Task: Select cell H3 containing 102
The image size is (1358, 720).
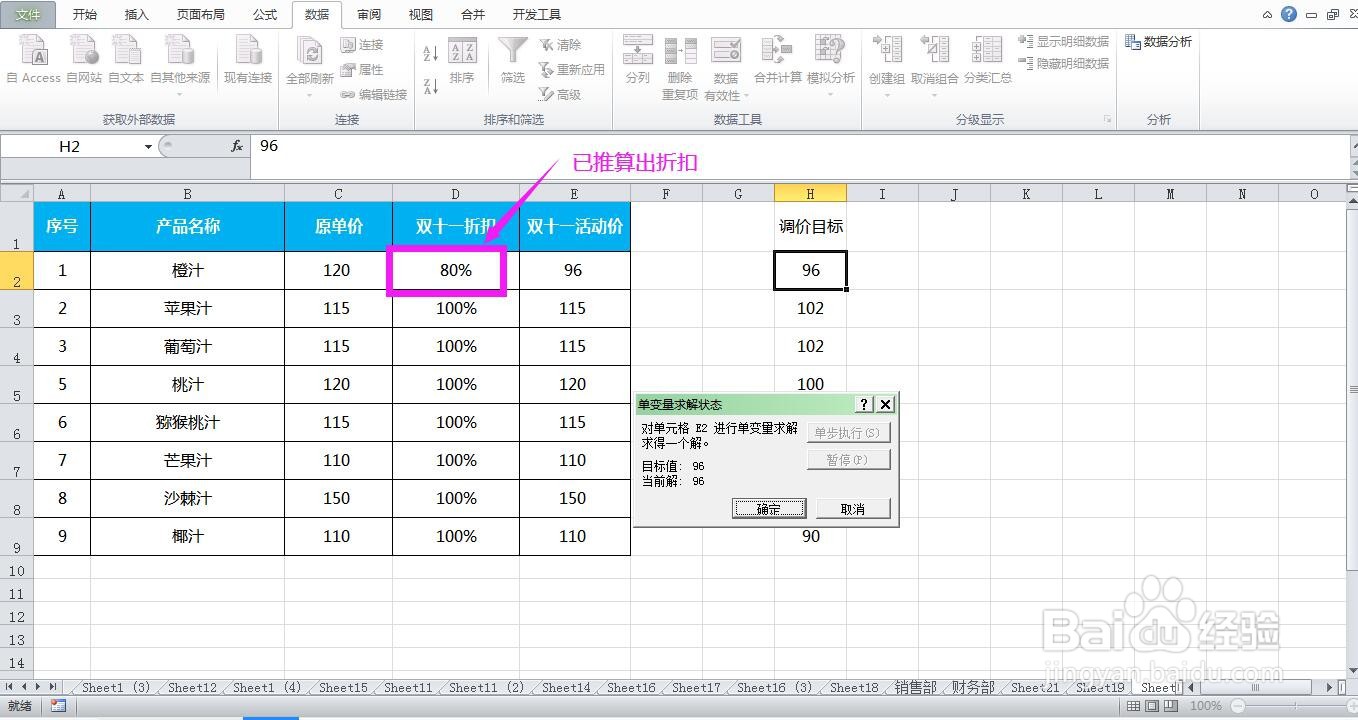Action: click(810, 308)
